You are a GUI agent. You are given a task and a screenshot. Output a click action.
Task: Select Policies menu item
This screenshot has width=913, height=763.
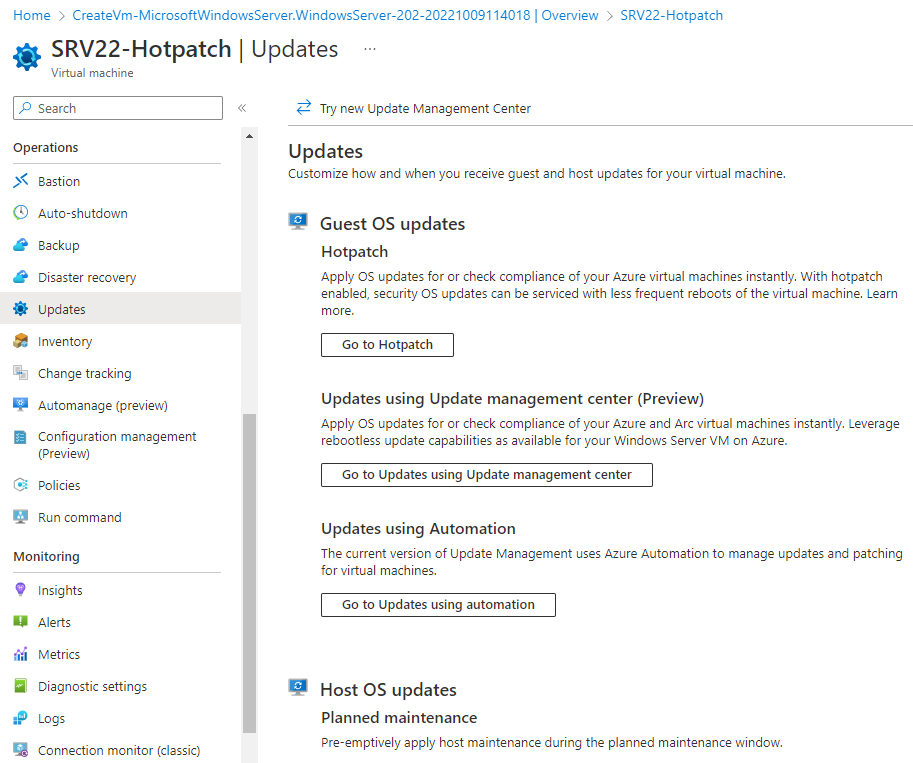(59, 485)
